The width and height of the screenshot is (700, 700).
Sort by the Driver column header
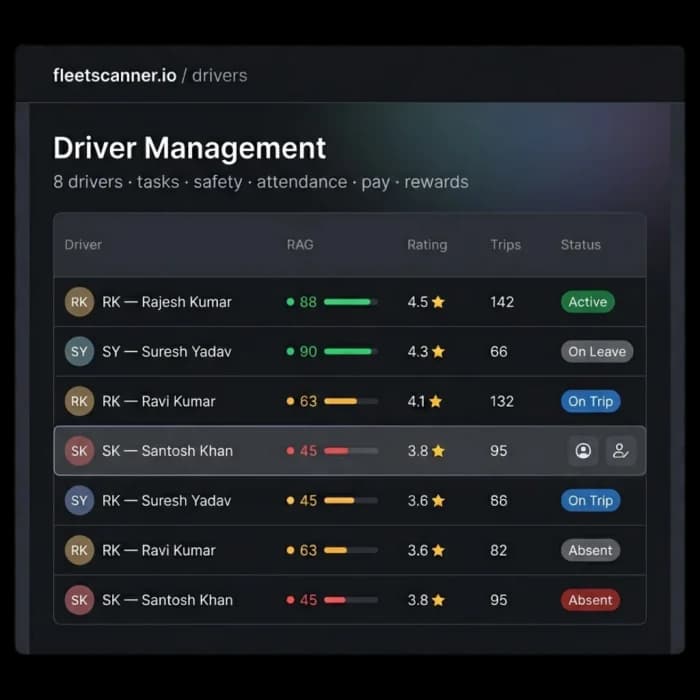click(x=83, y=245)
